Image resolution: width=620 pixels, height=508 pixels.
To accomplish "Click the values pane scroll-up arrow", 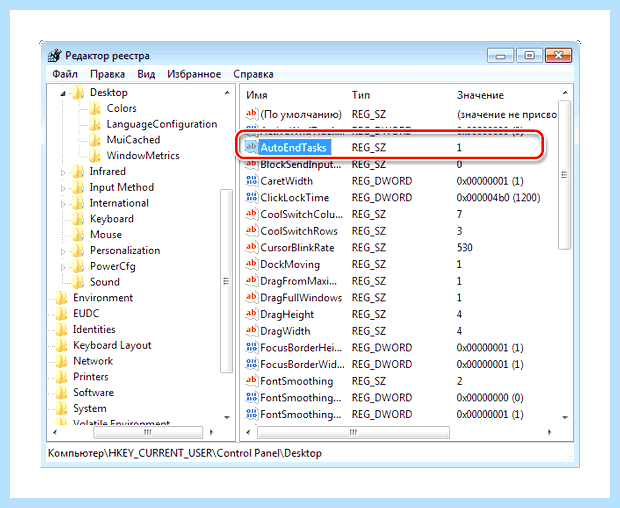I will pos(565,93).
